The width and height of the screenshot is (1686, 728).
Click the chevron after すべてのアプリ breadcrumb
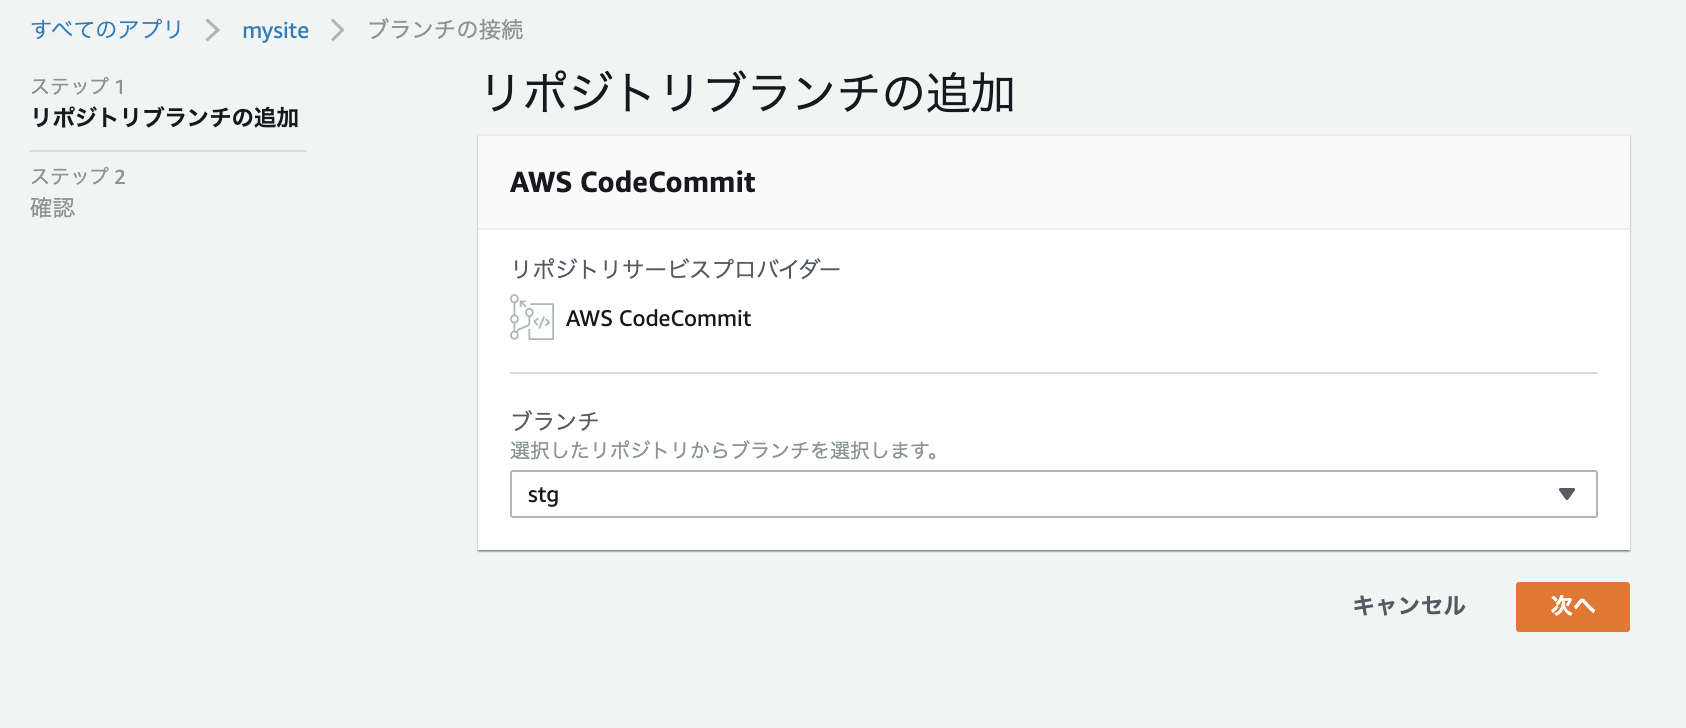point(212,31)
